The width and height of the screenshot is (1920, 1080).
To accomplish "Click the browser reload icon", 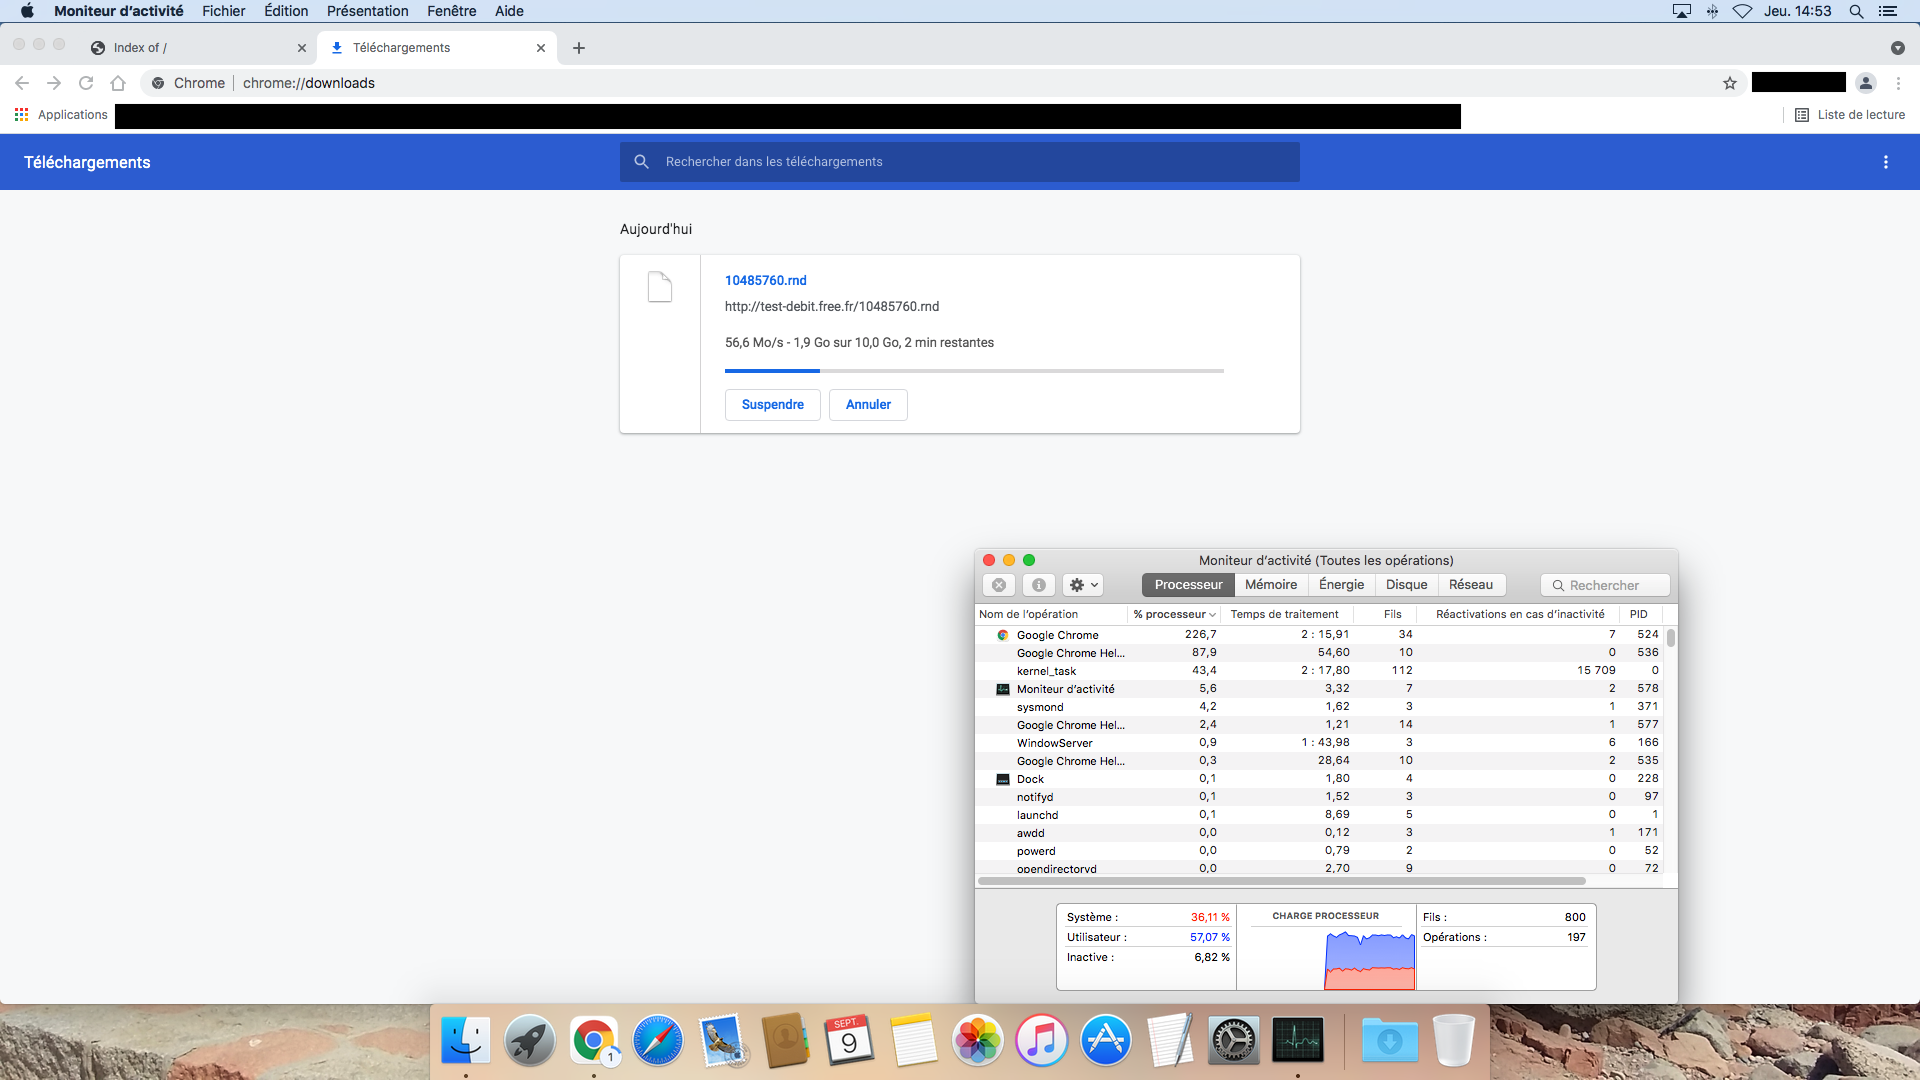I will (86, 83).
